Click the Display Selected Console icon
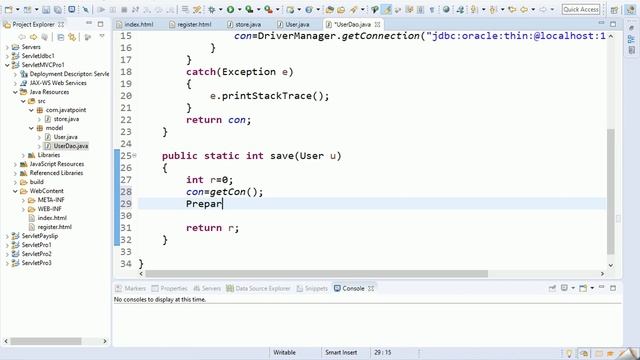The height and width of the screenshot is (360, 640). [564, 288]
